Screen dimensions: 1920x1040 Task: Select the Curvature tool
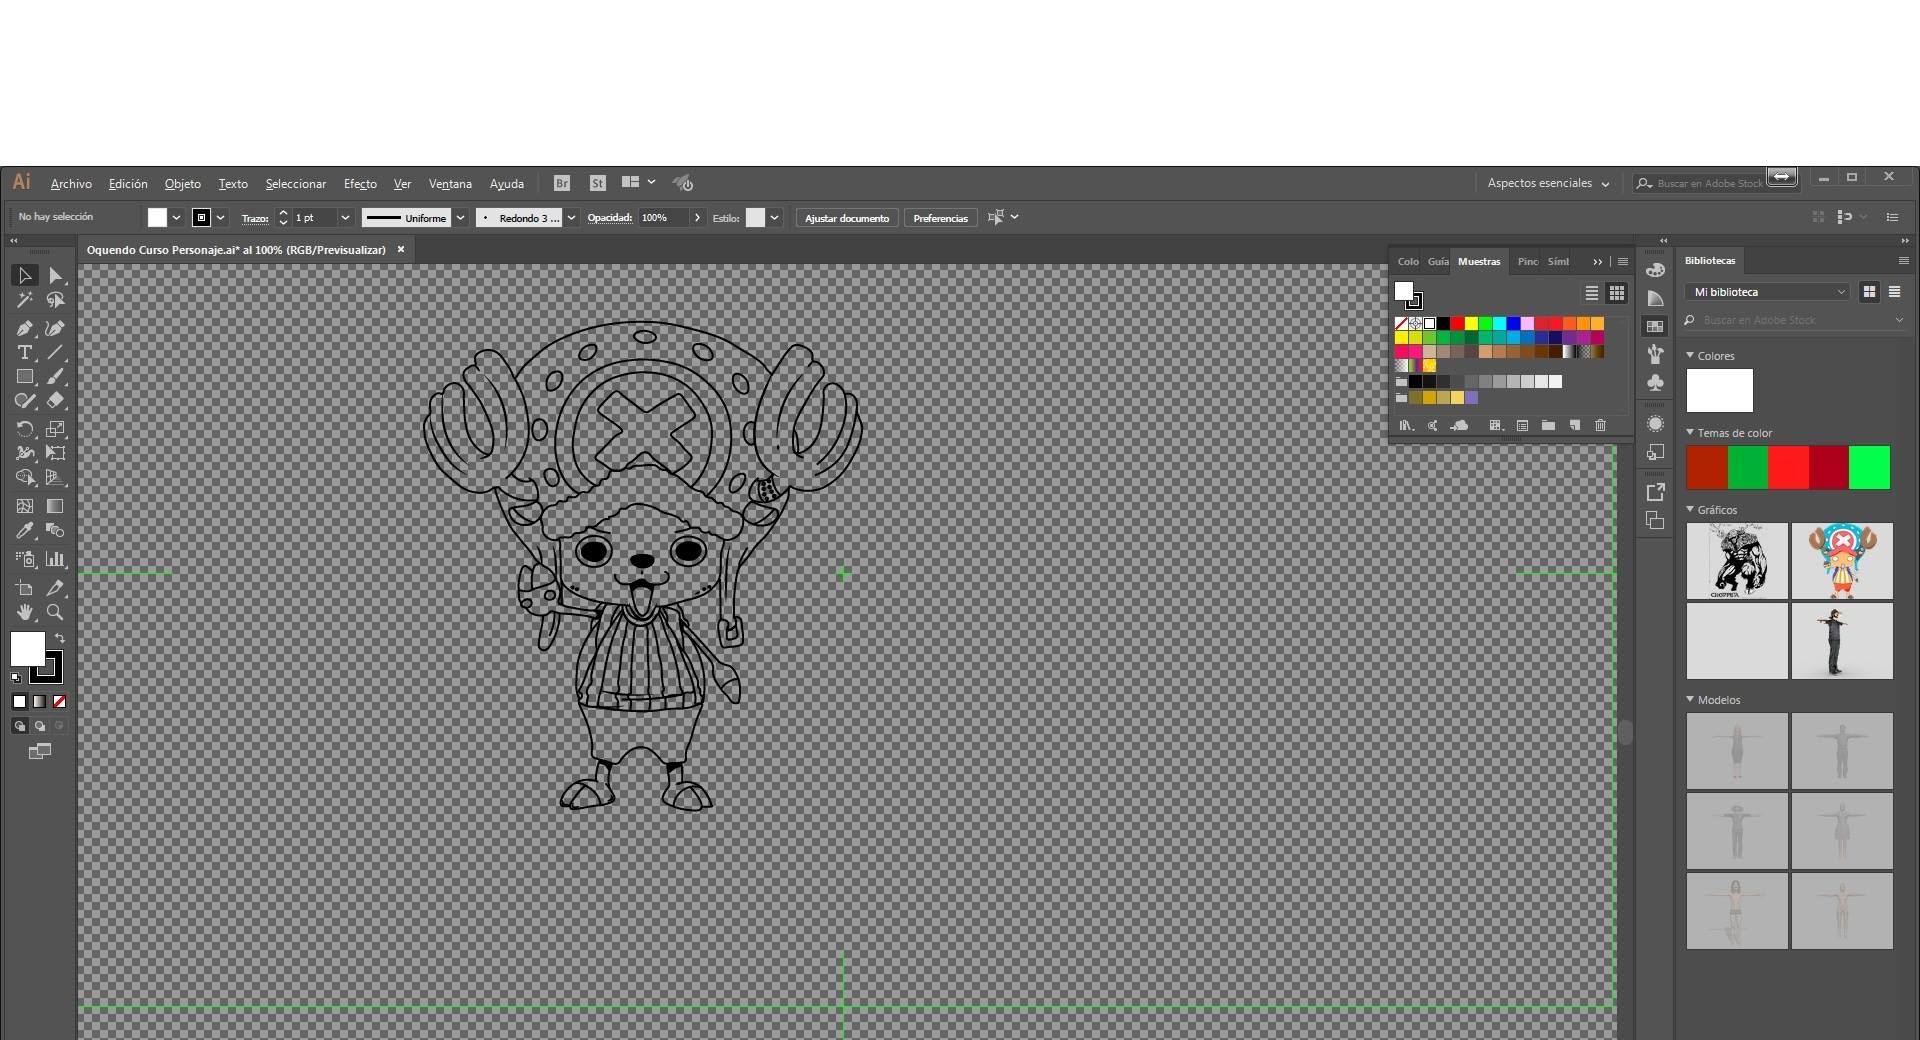56,328
